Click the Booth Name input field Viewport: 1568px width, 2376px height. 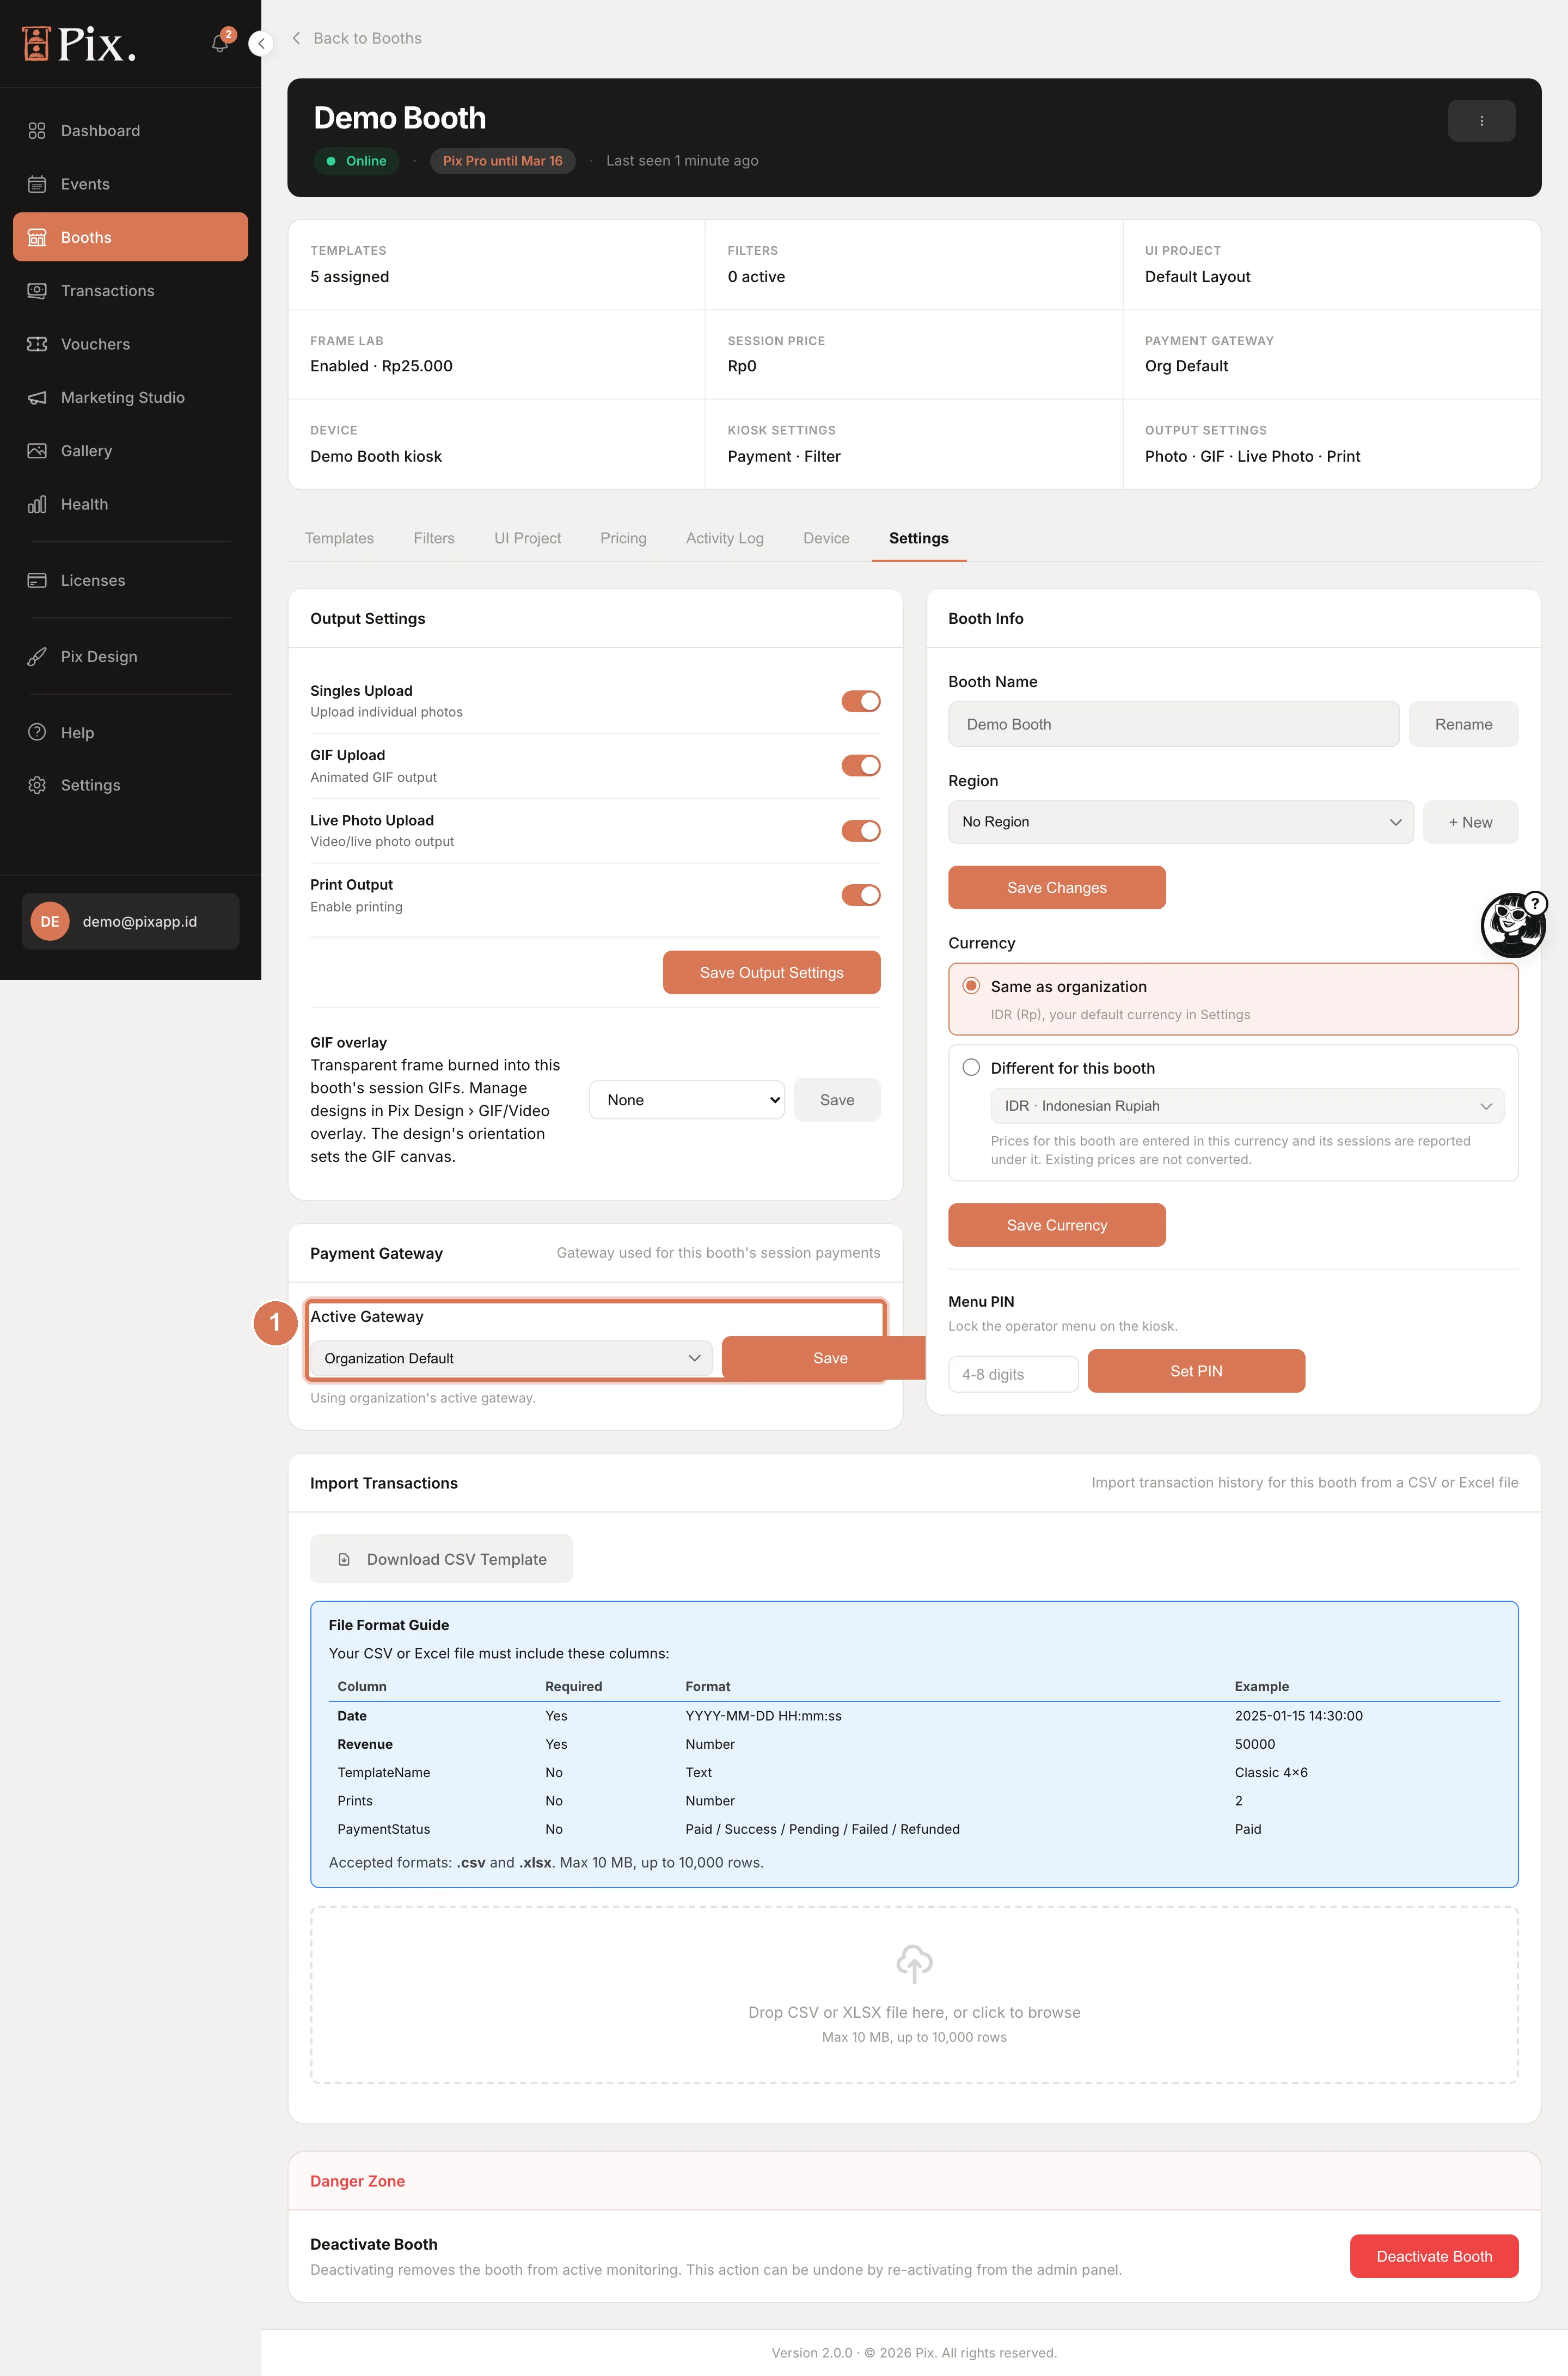tap(1173, 724)
